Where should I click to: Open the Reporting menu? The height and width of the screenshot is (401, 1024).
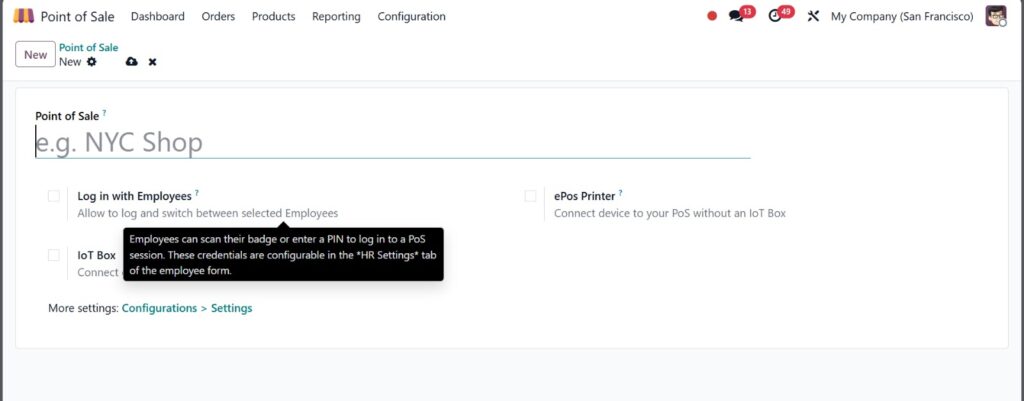336,16
